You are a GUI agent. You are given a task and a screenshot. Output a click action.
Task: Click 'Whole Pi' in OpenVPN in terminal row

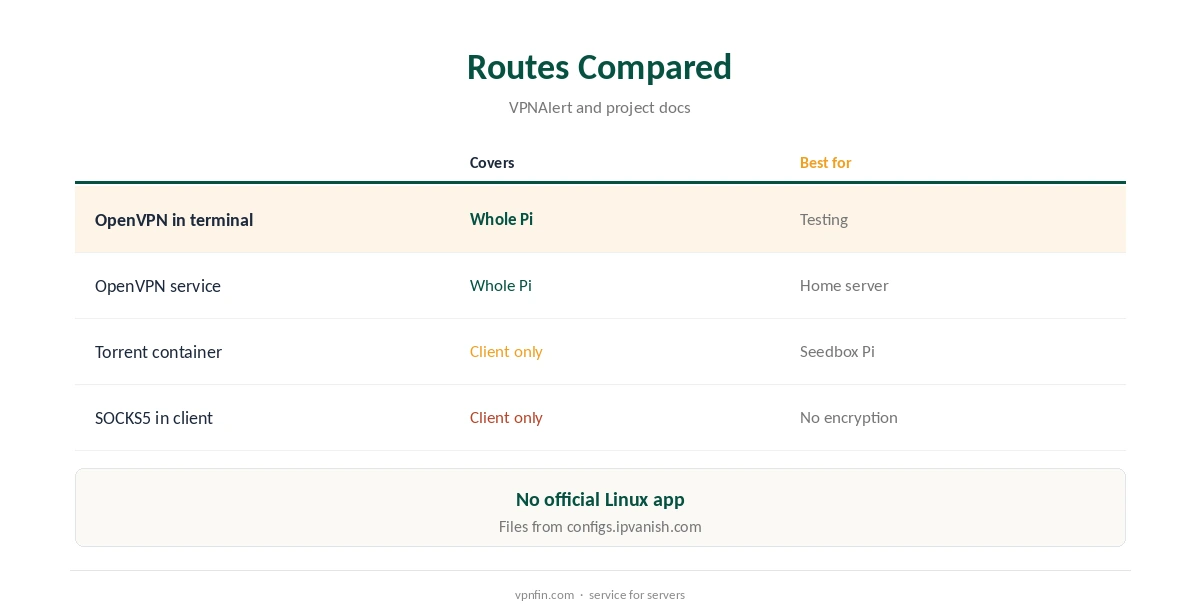click(x=501, y=219)
